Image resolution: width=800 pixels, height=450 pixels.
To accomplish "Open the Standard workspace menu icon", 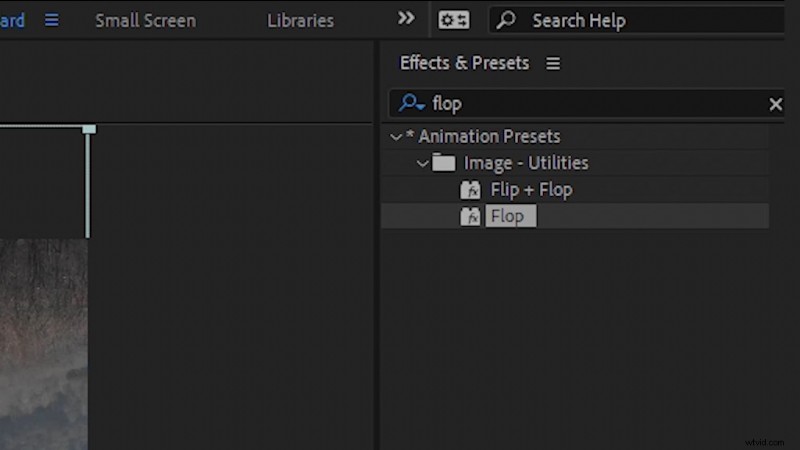I will click(x=51, y=20).
